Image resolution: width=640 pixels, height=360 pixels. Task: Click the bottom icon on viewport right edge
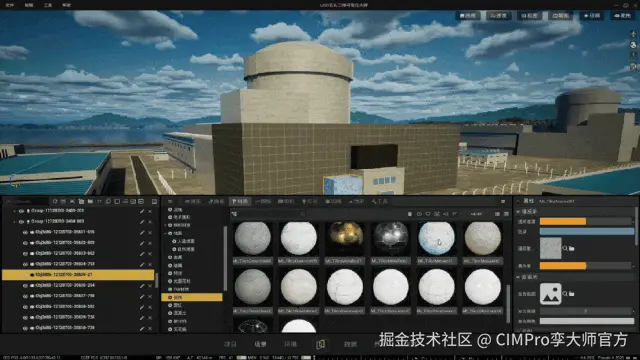tap(633, 66)
